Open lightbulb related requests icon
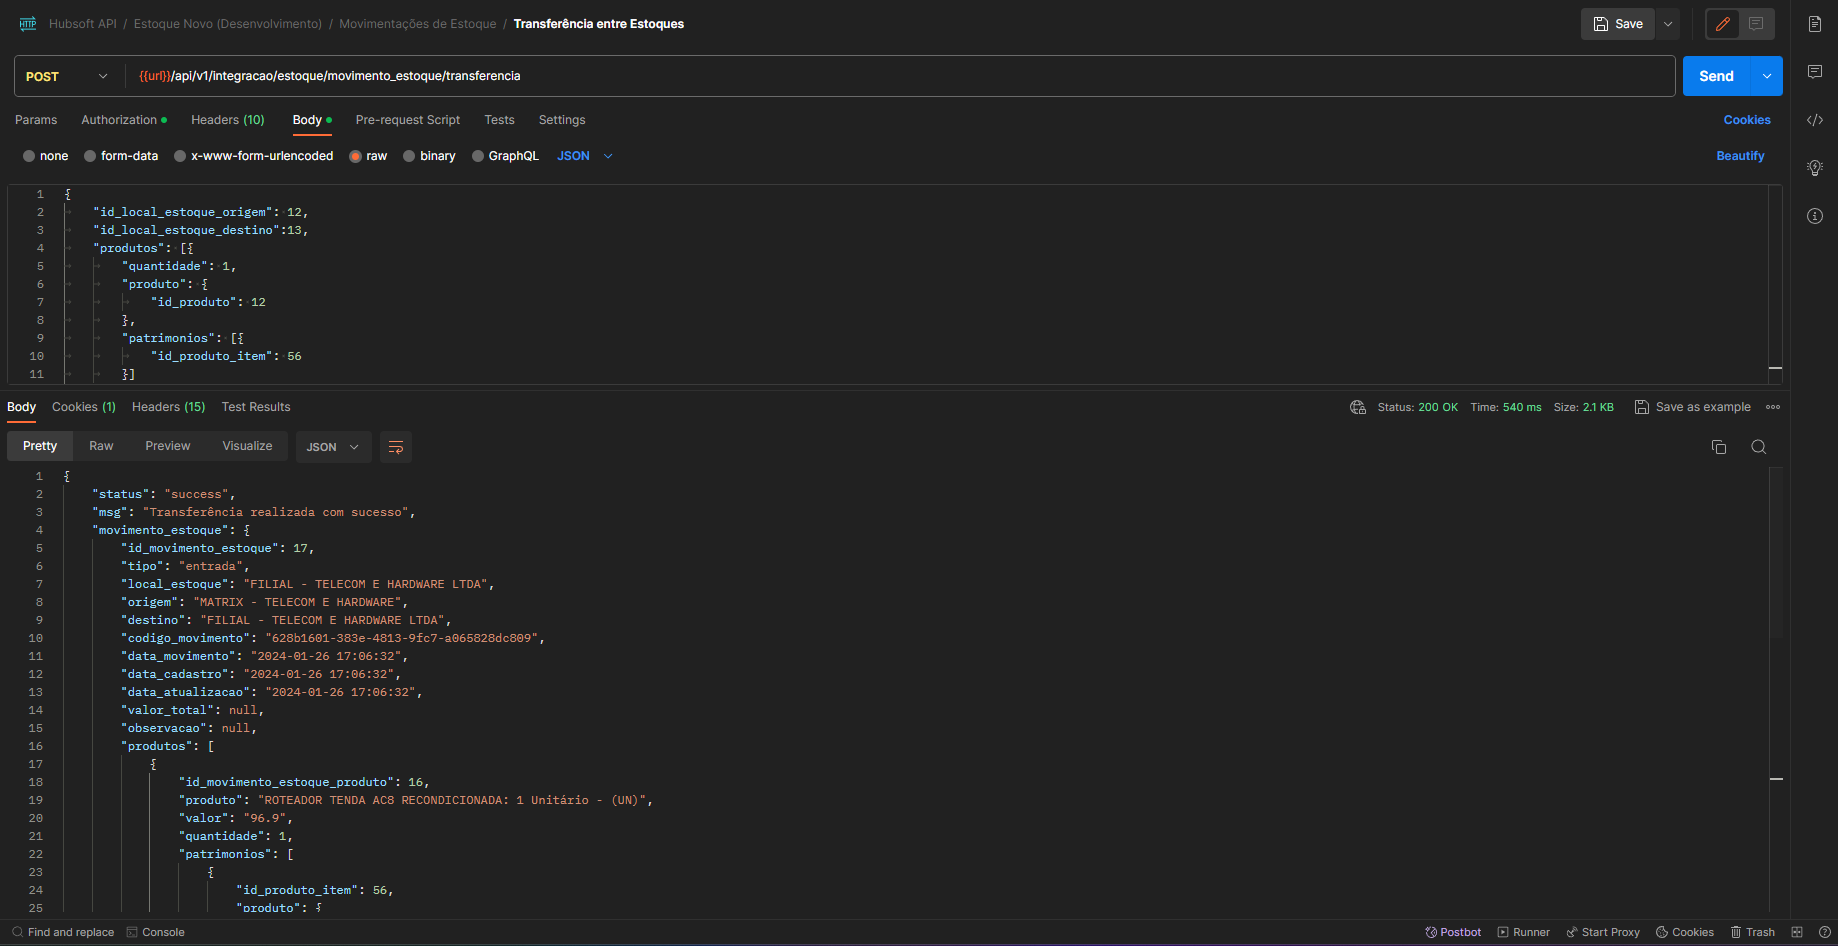 tap(1815, 168)
